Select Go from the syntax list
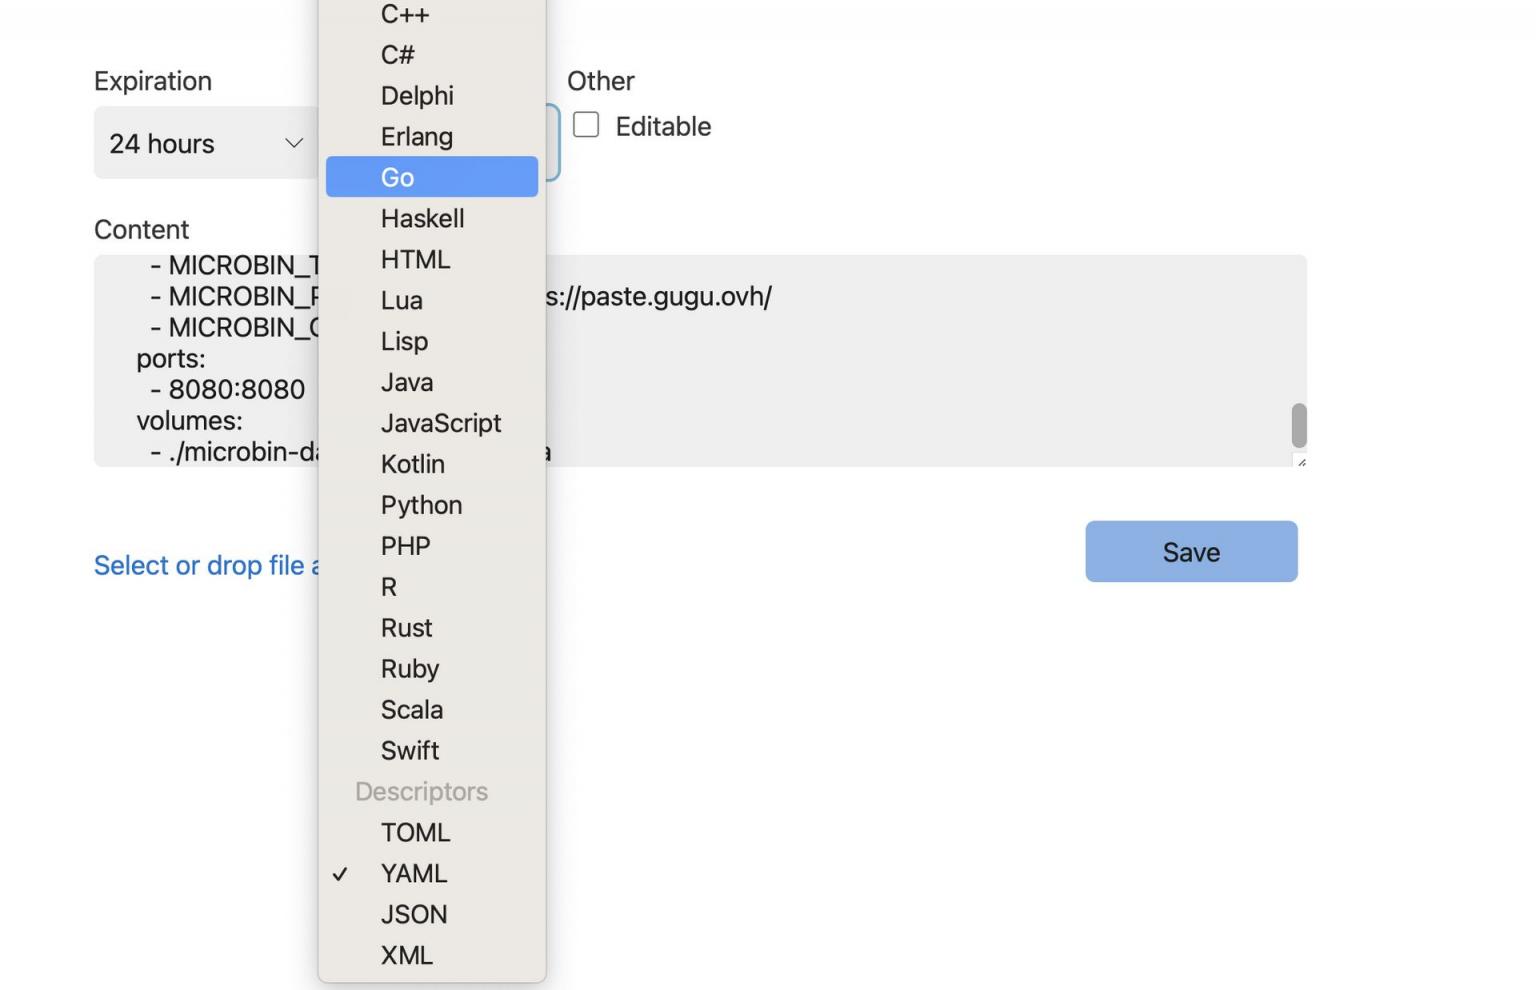 pos(431,177)
